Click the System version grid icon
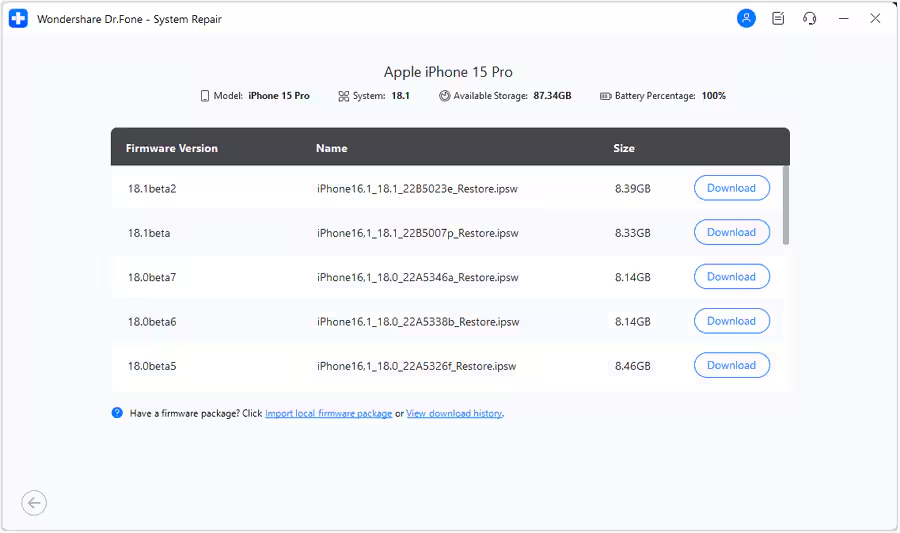Screen dimensions: 900x533 pos(343,96)
